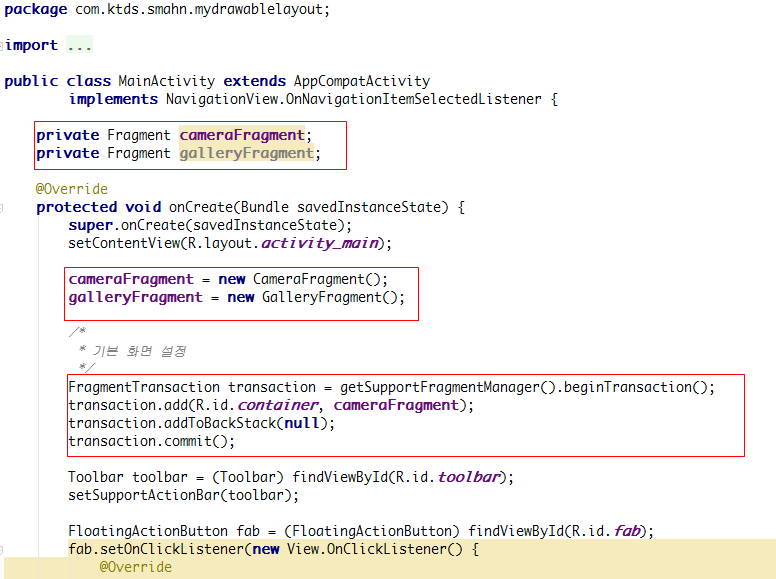Click the setContentView method call
The width and height of the screenshot is (776, 579).
[125, 243]
